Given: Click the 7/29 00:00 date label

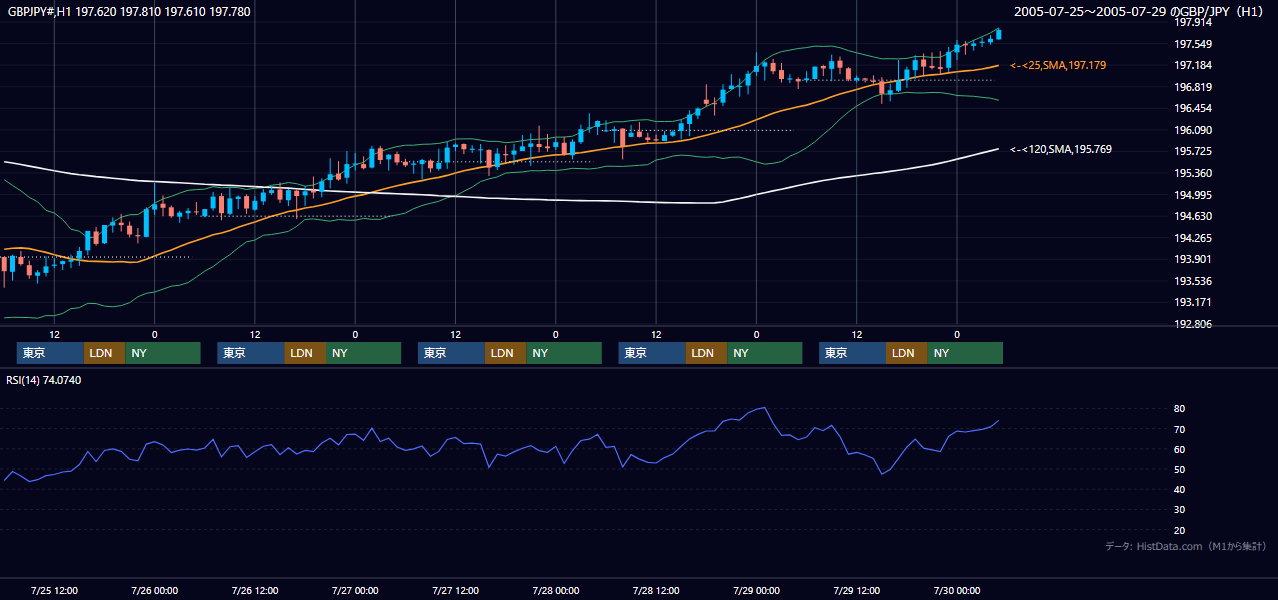Looking at the screenshot, I should click(756, 590).
